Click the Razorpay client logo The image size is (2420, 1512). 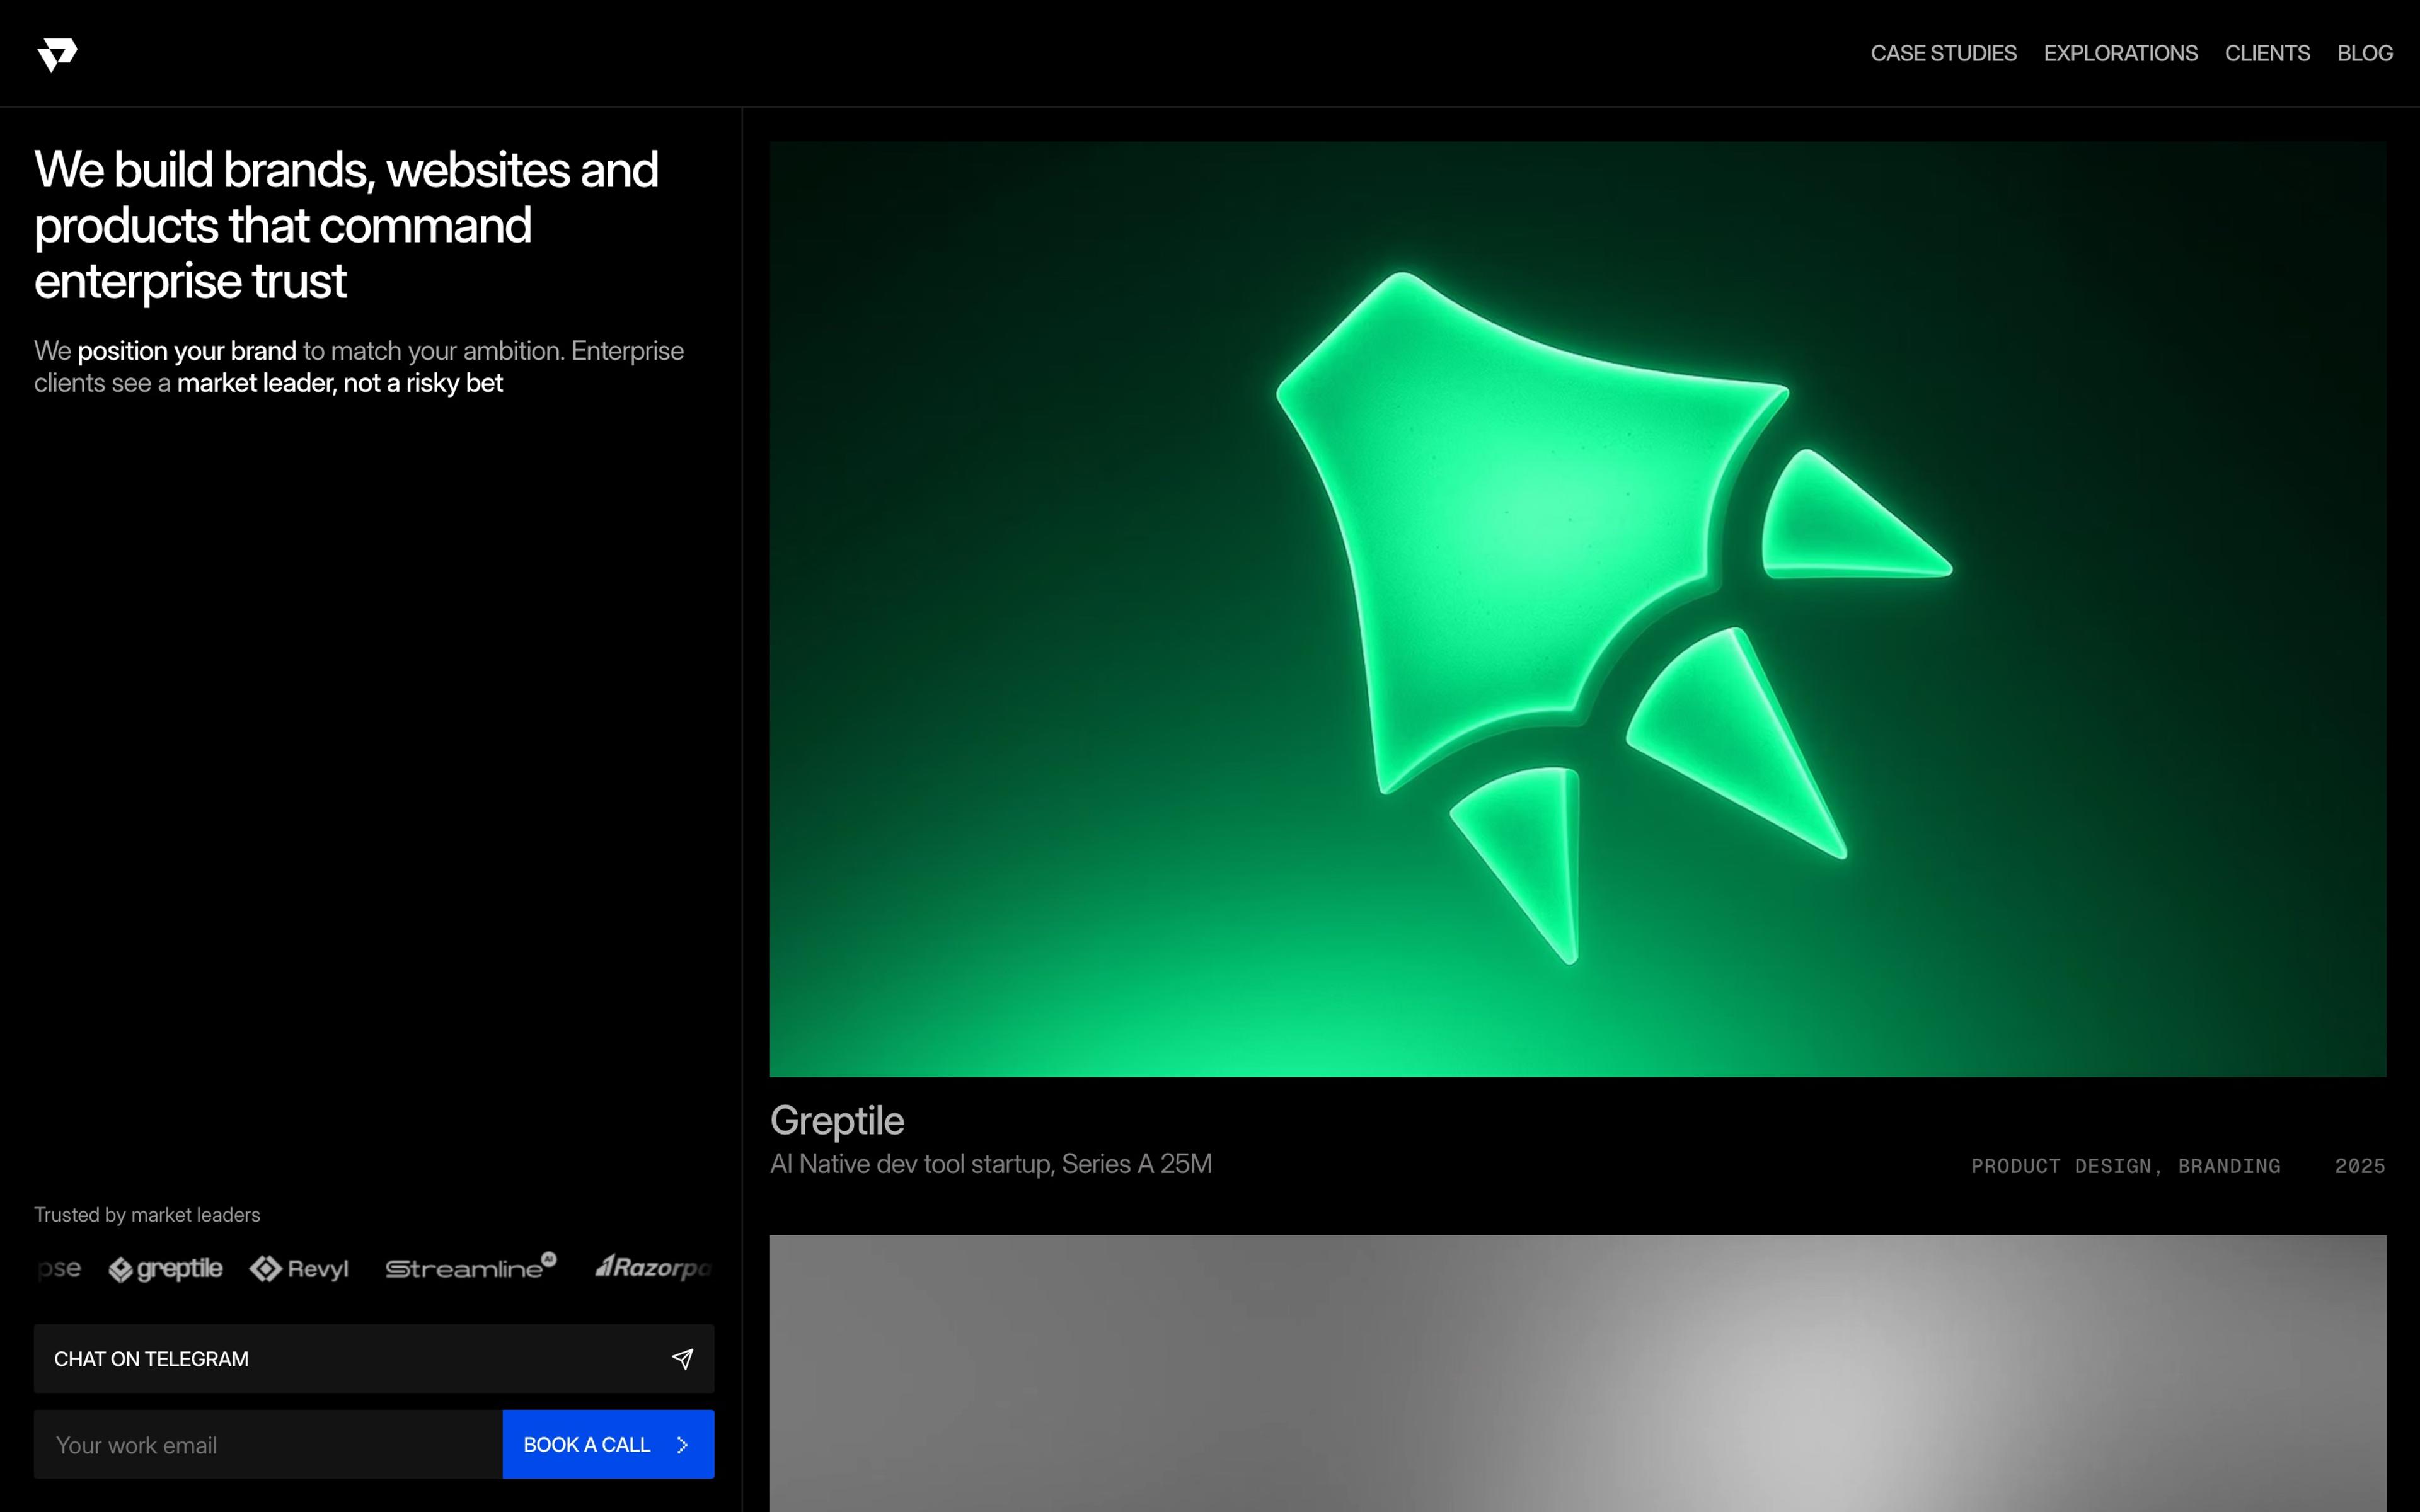point(652,1267)
